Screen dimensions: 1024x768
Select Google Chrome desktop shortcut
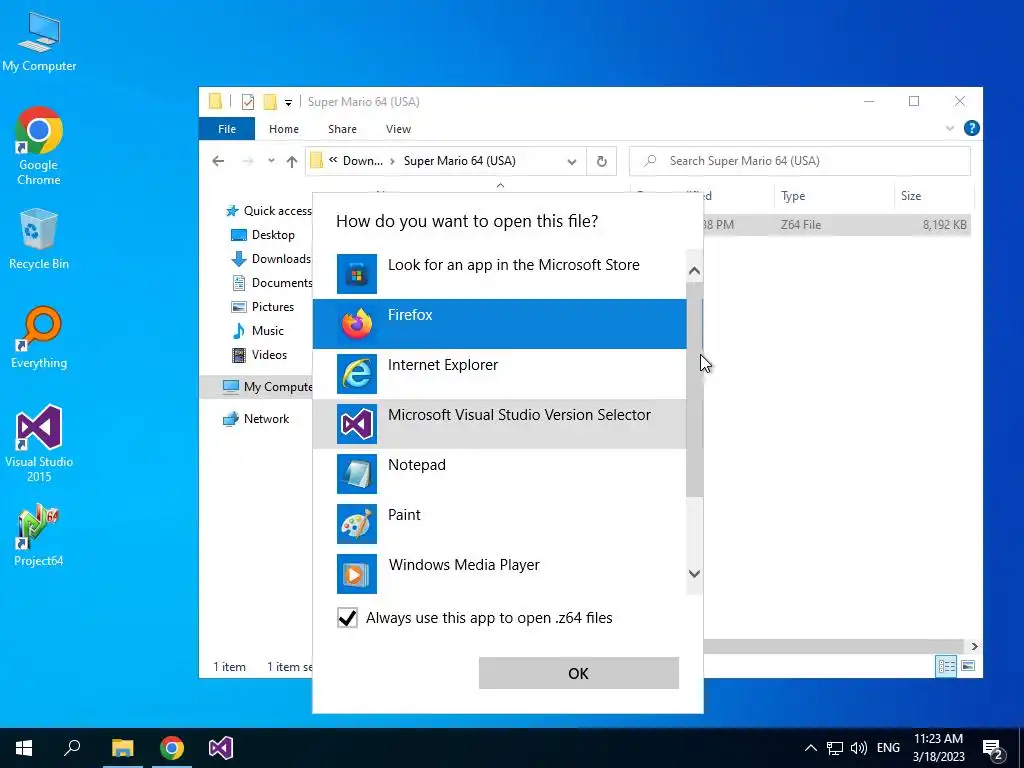(39, 147)
